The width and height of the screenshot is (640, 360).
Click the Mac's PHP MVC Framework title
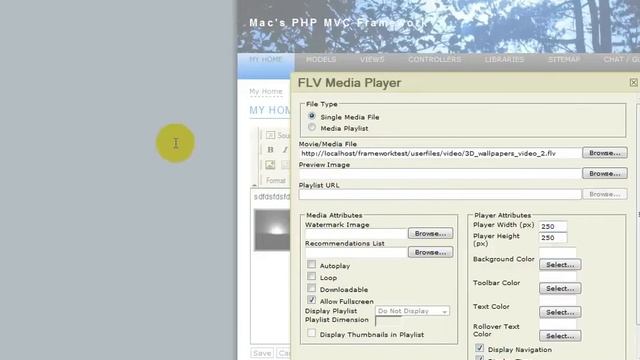point(338,23)
